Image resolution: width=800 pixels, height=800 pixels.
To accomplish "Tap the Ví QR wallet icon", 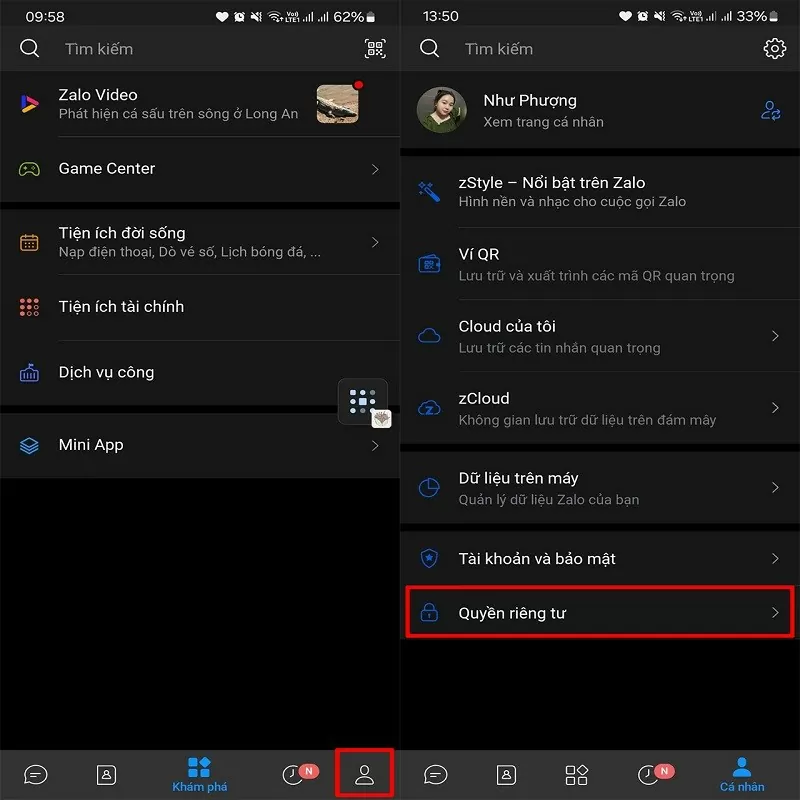I will 429,264.
